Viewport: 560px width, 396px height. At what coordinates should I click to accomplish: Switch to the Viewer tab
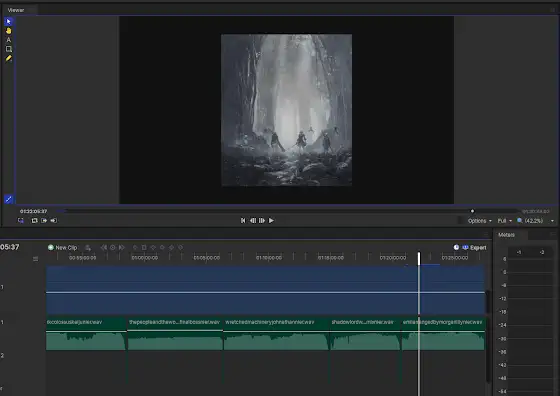pyautogui.click(x=16, y=10)
